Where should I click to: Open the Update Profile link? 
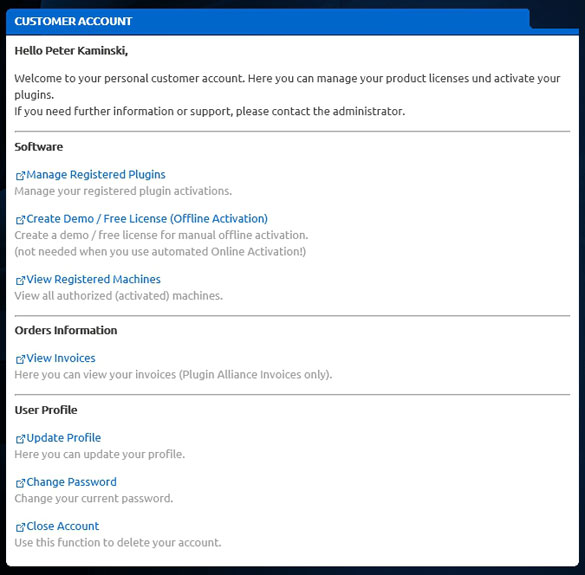[63, 438]
